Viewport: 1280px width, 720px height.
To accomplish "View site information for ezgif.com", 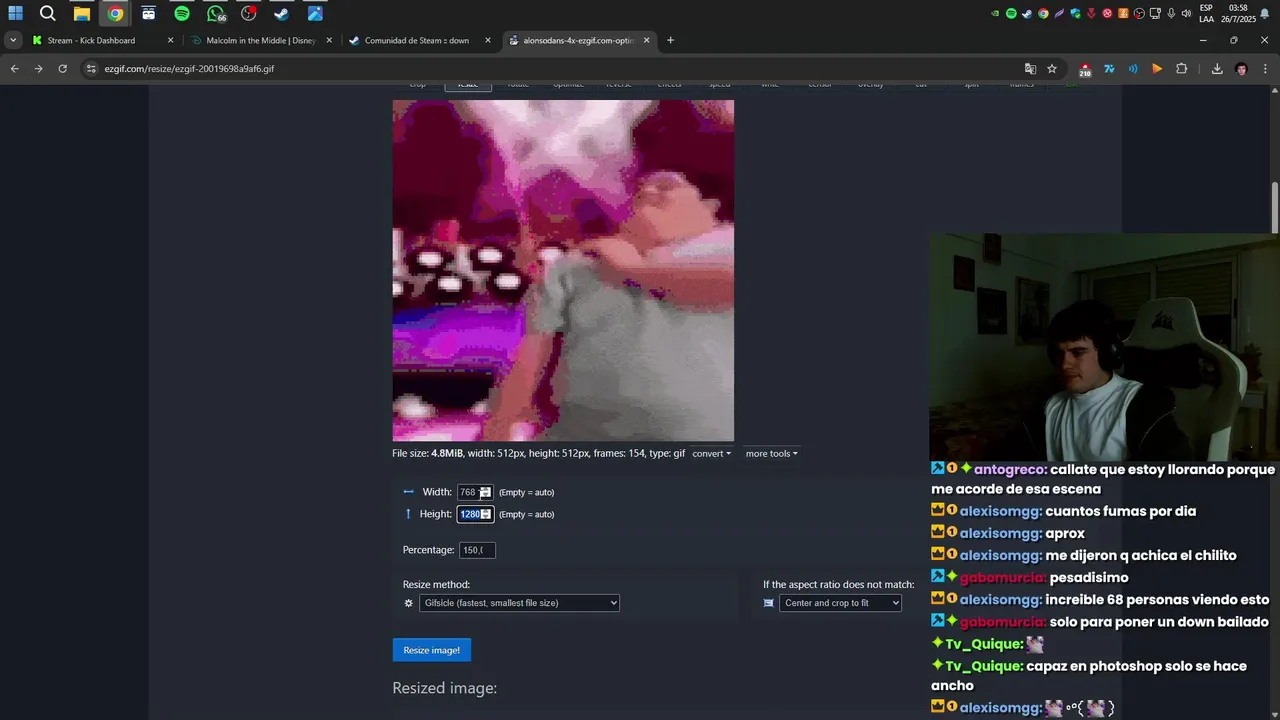I will pyautogui.click(x=91, y=69).
